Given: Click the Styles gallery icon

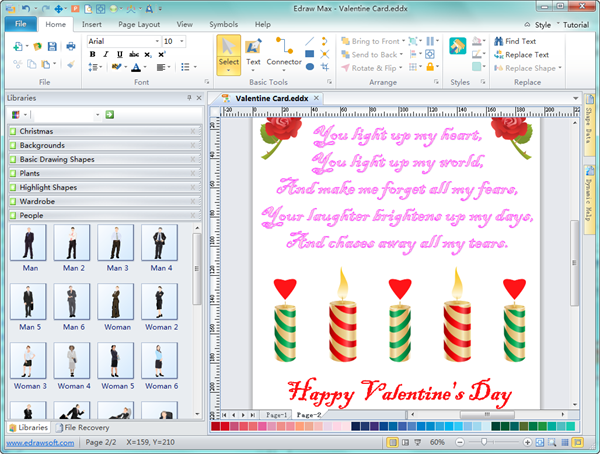Looking at the screenshot, I should point(459,47).
